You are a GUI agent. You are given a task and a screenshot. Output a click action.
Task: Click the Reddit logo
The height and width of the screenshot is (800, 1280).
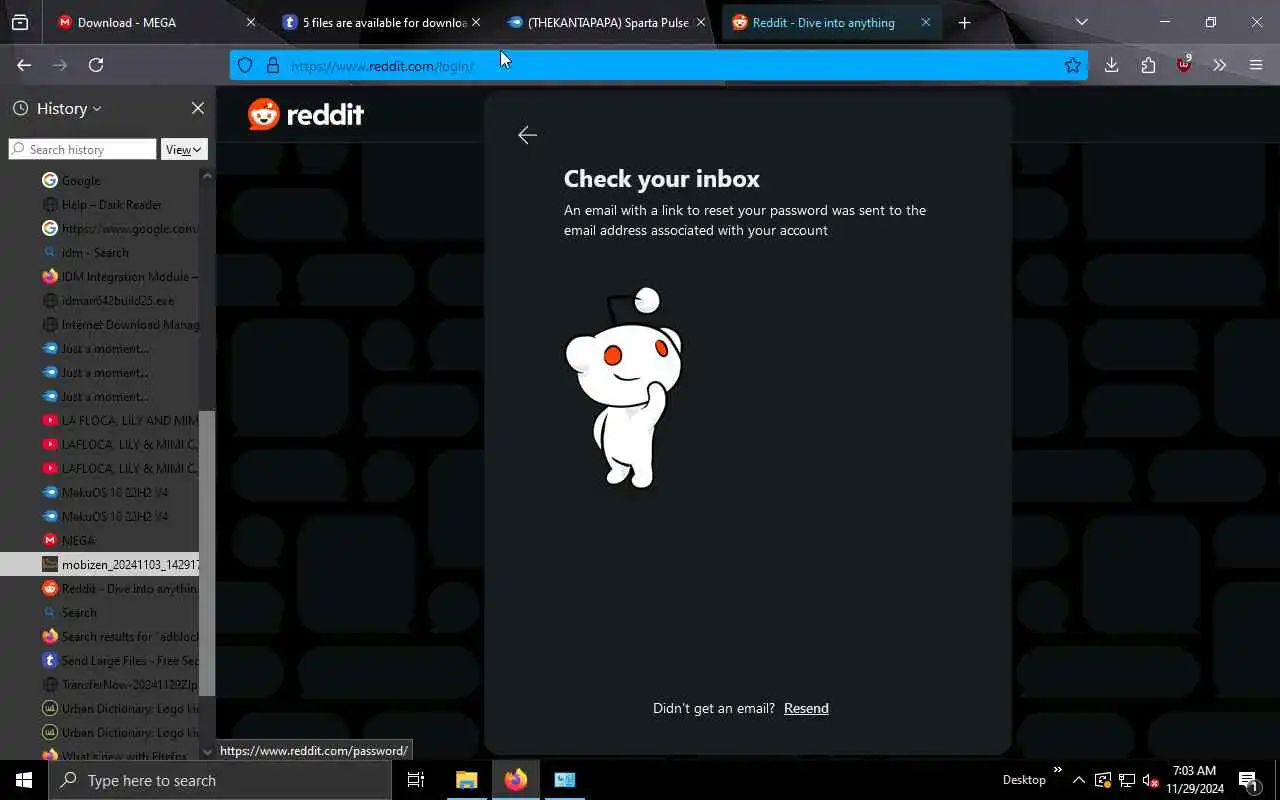click(x=306, y=114)
